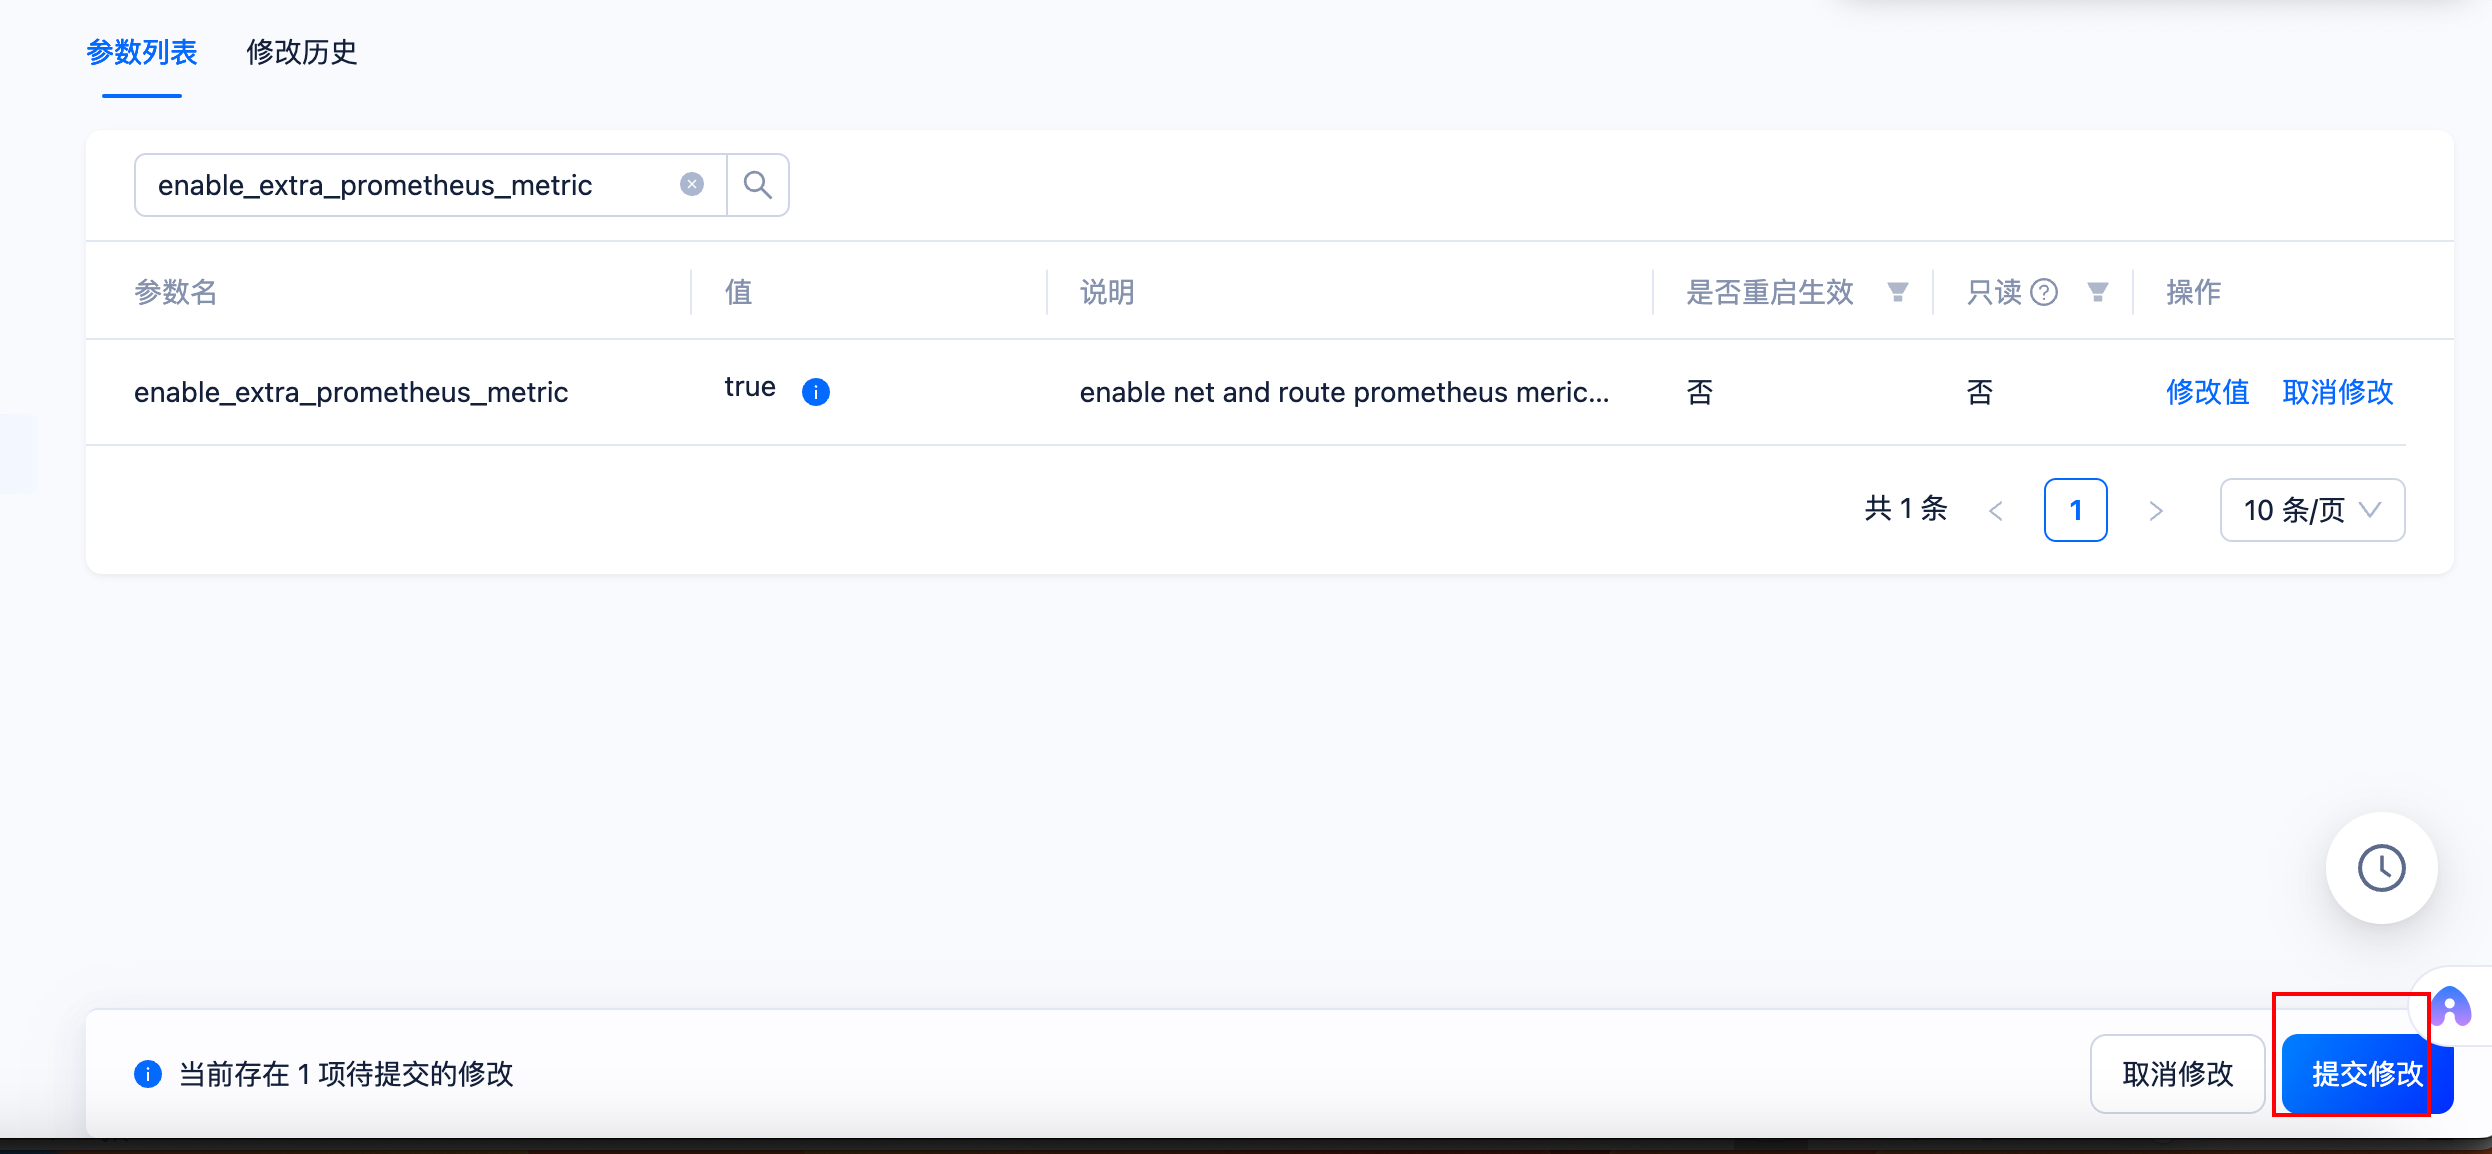This screenshot has height=1154, width=2492.
Task: Click 取消修改 link in the table row
Action: coord(2338,392)
